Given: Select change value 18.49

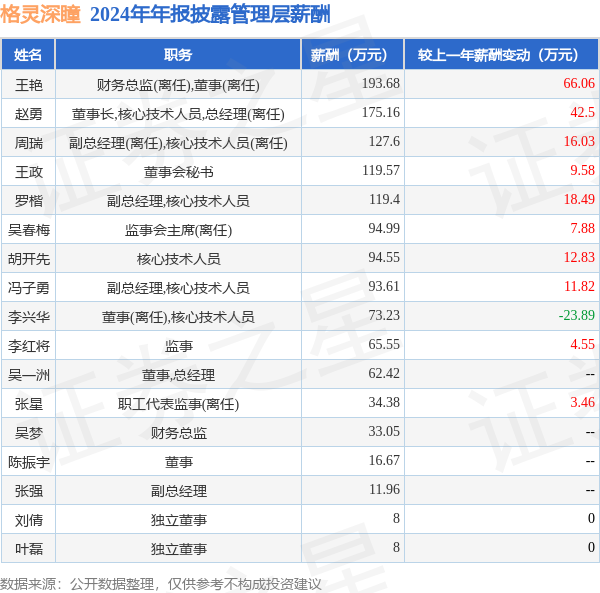Looking at the screenshot, I should pos(579,200).
